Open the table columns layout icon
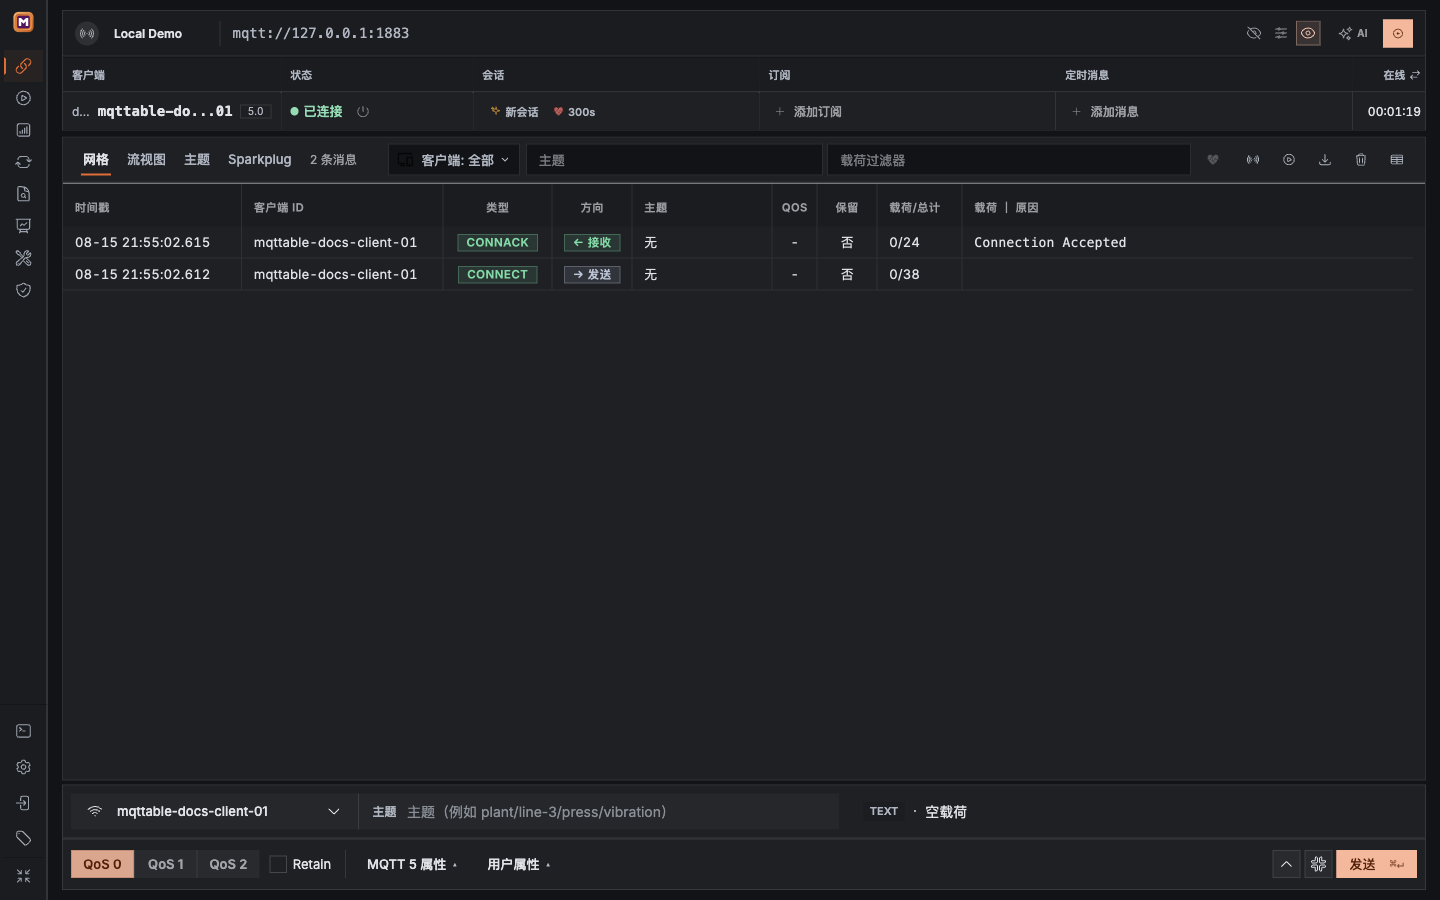1440x900 pixels. click(x=1397, y=160)
